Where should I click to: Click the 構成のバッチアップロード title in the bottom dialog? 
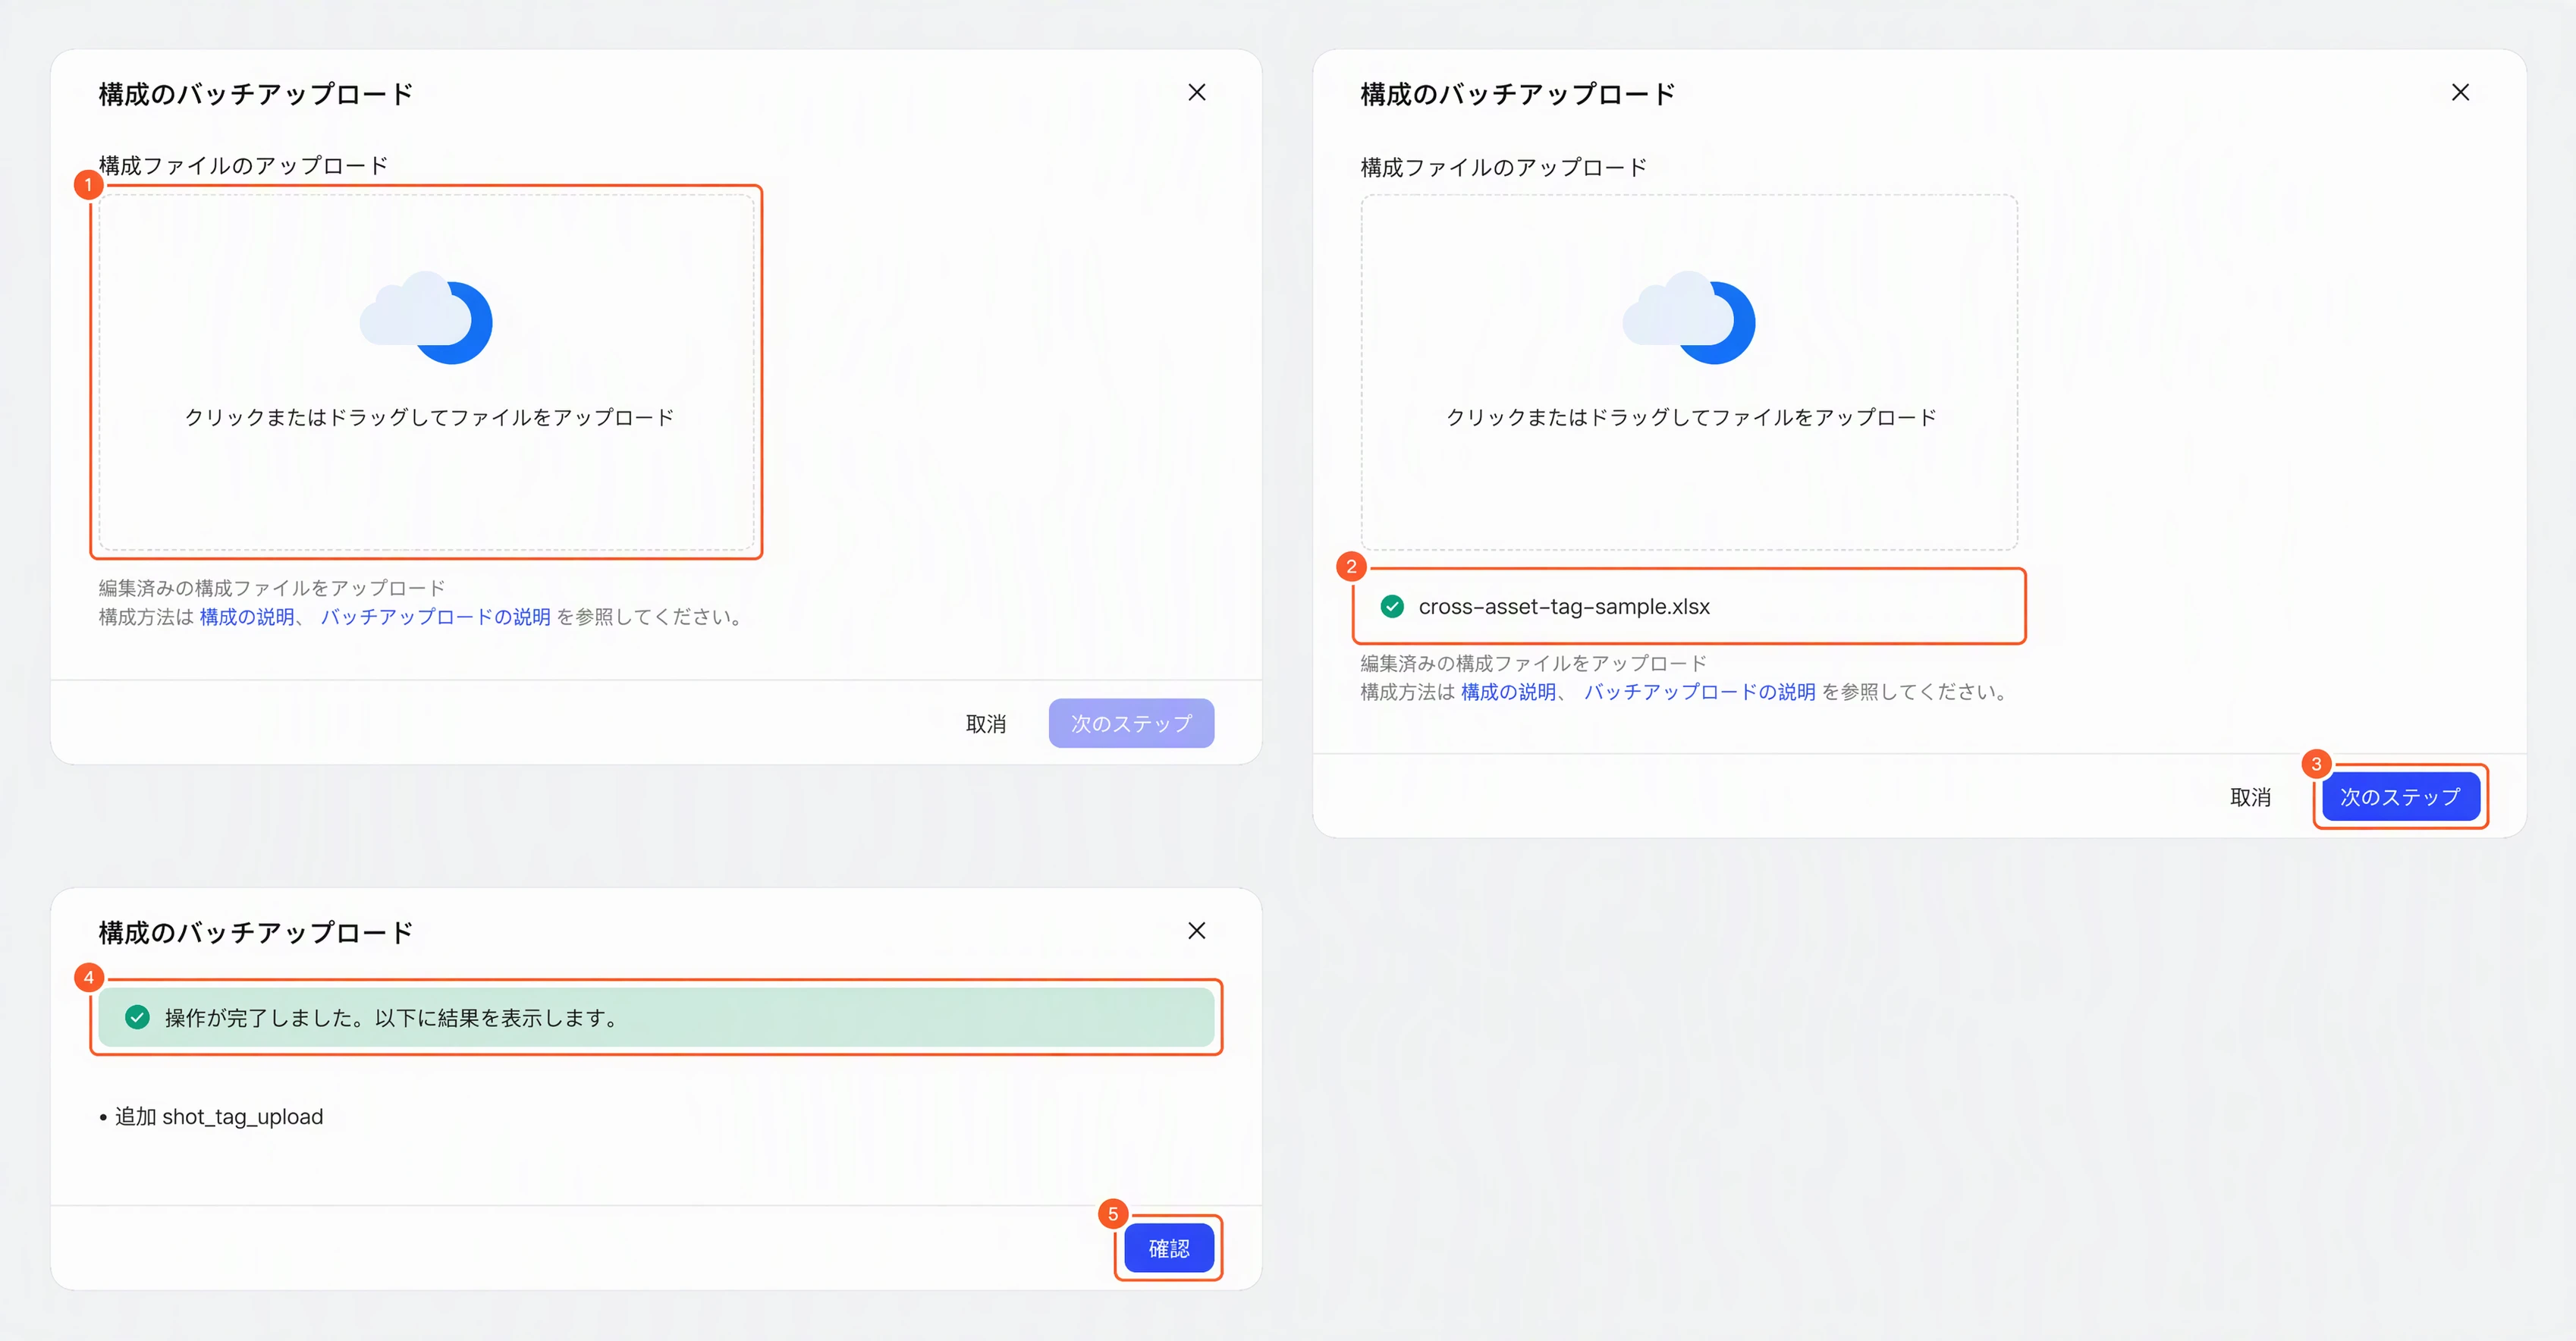coord(256,932)
